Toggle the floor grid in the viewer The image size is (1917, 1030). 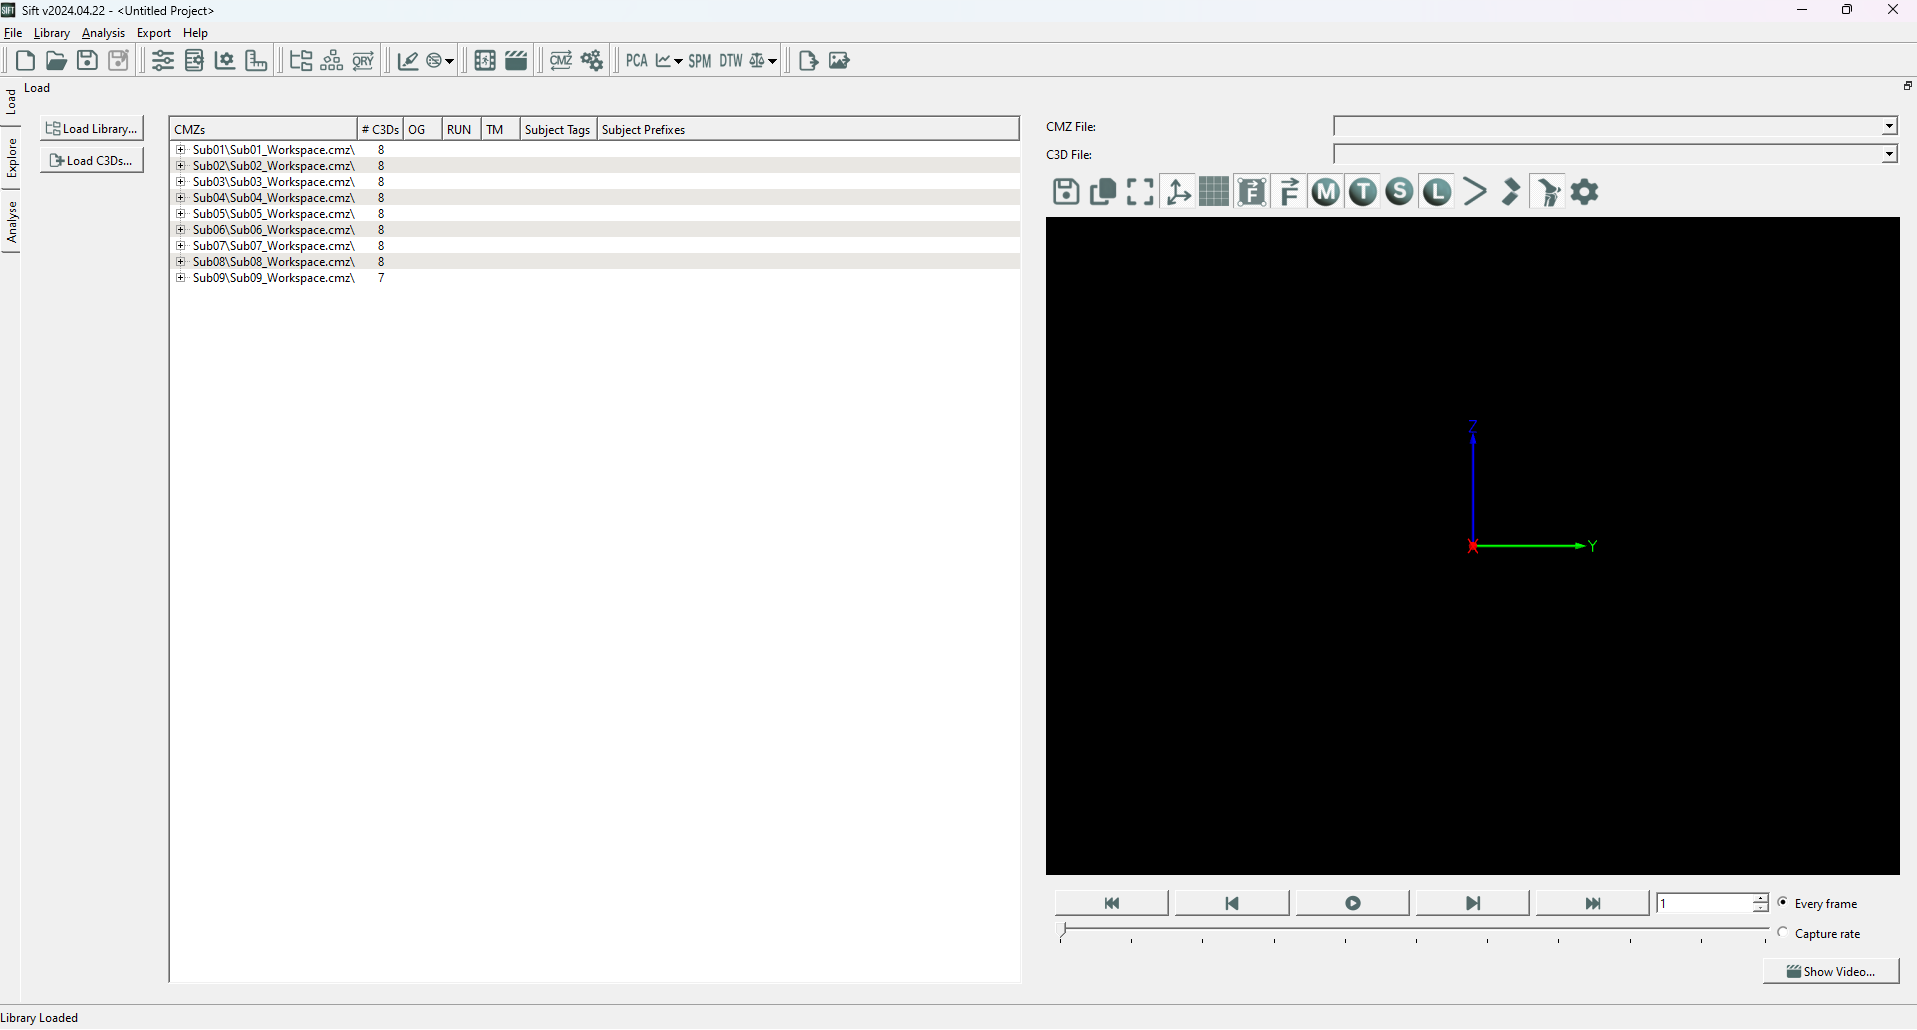coord(1214,192)
